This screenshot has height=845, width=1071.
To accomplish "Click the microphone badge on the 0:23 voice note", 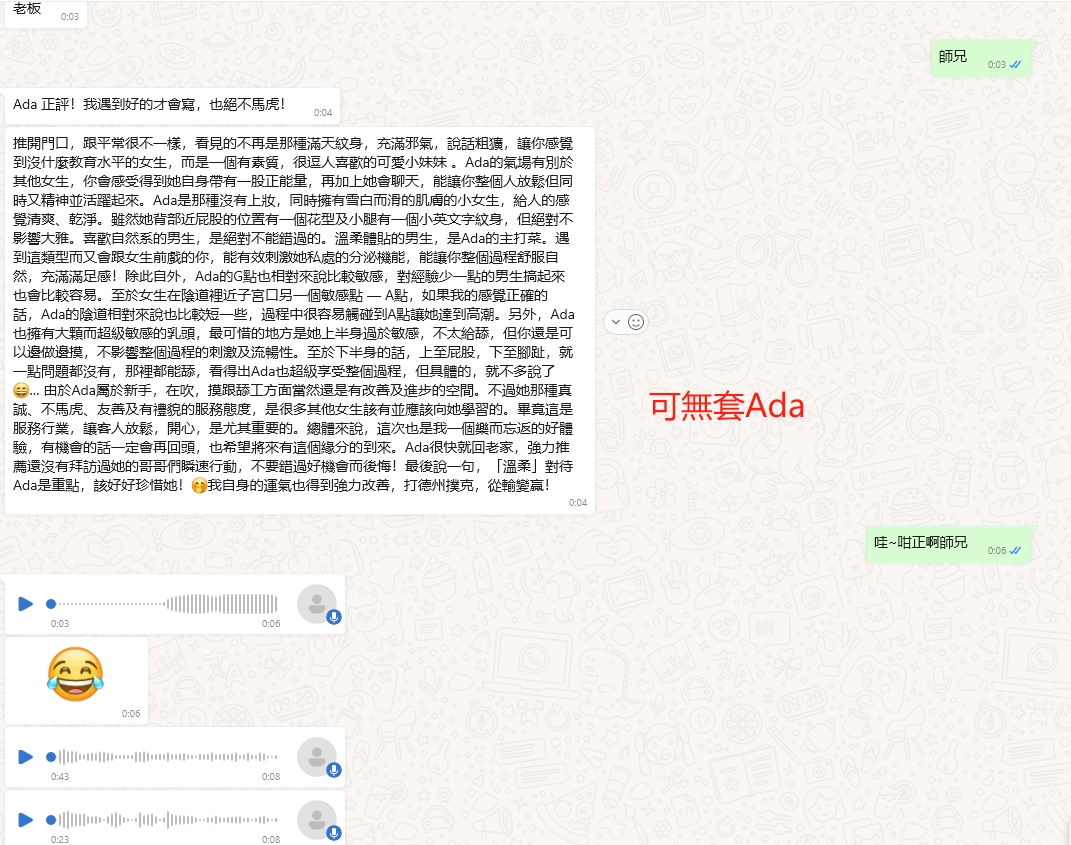I will point(334,833).
